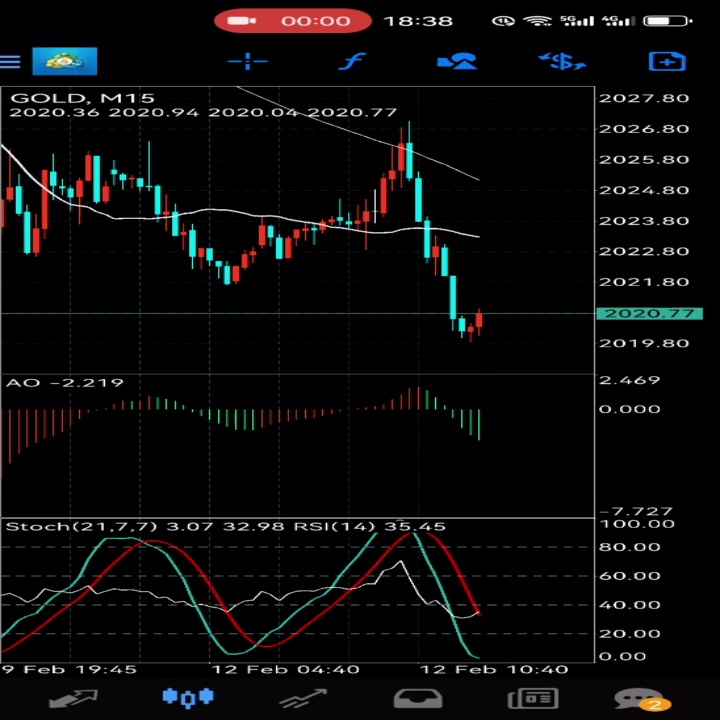The image size is (720, 720).
Task: Tap the 12 Feb 10:40 time label
Action: point(494,669)
